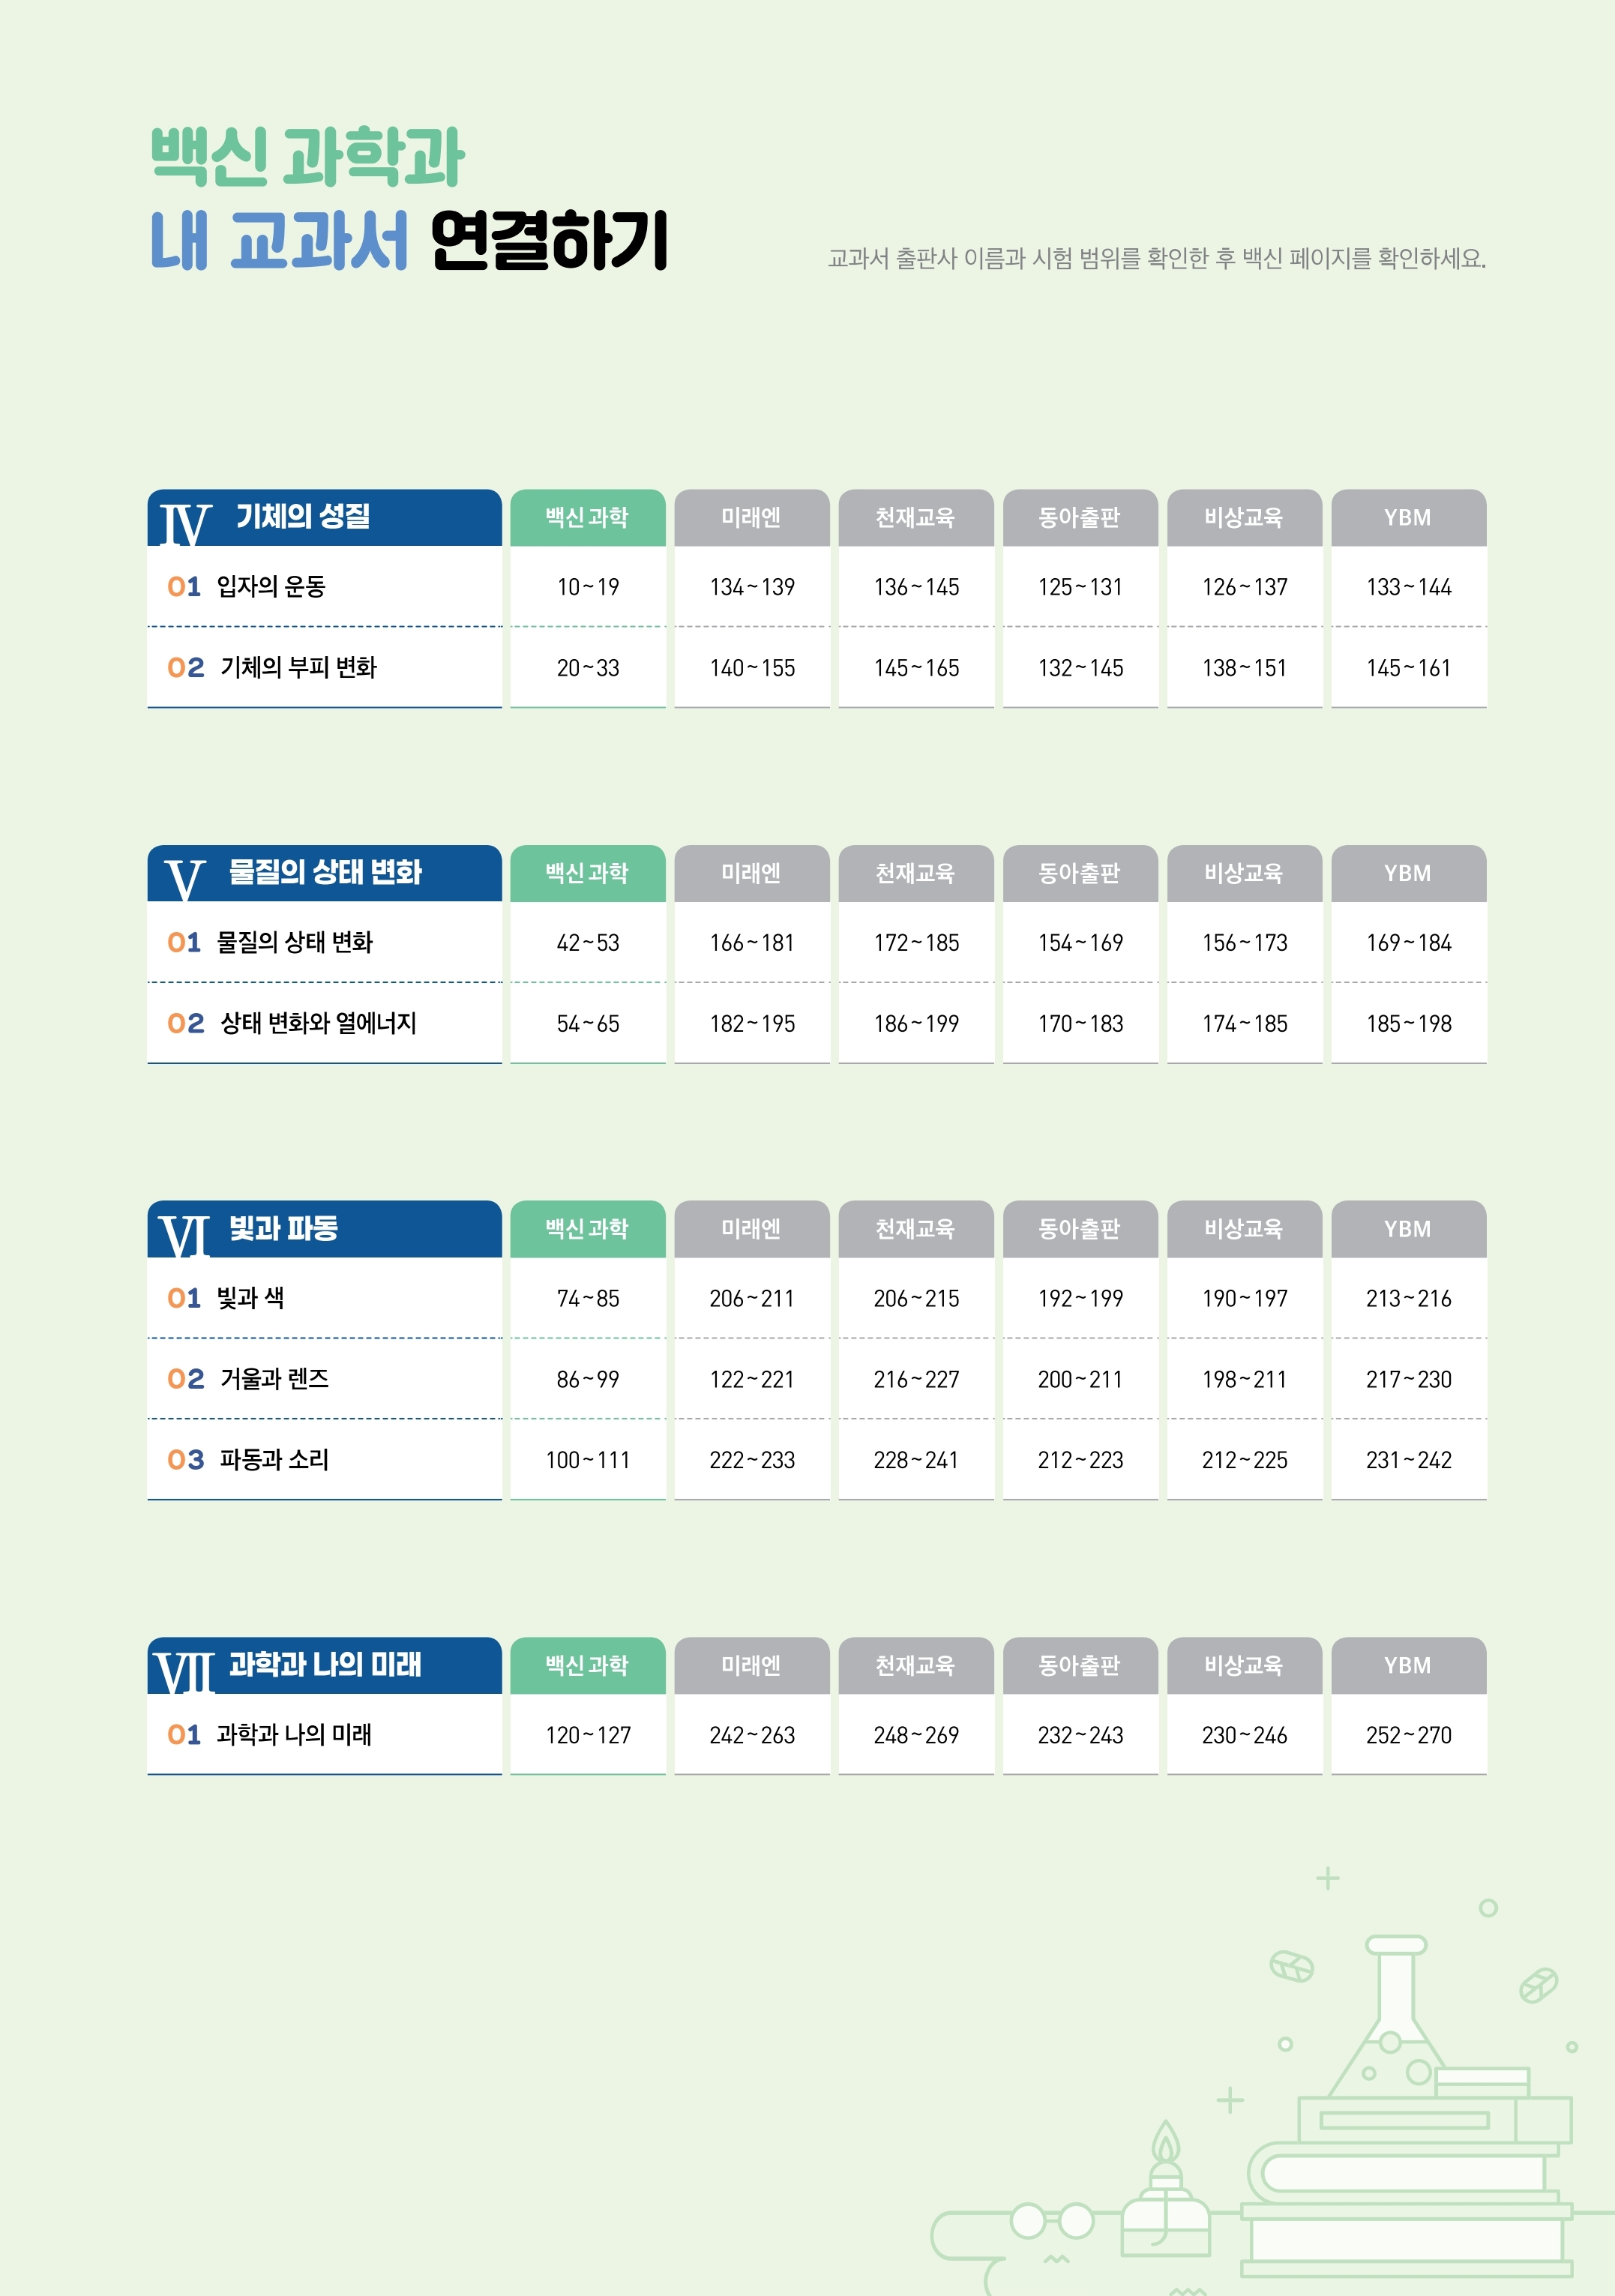The height and width of the screenshot is (2296, 1615).
Task: Select YBM header in 빛과 파동 table
Action: [x=1409, y=1229]
